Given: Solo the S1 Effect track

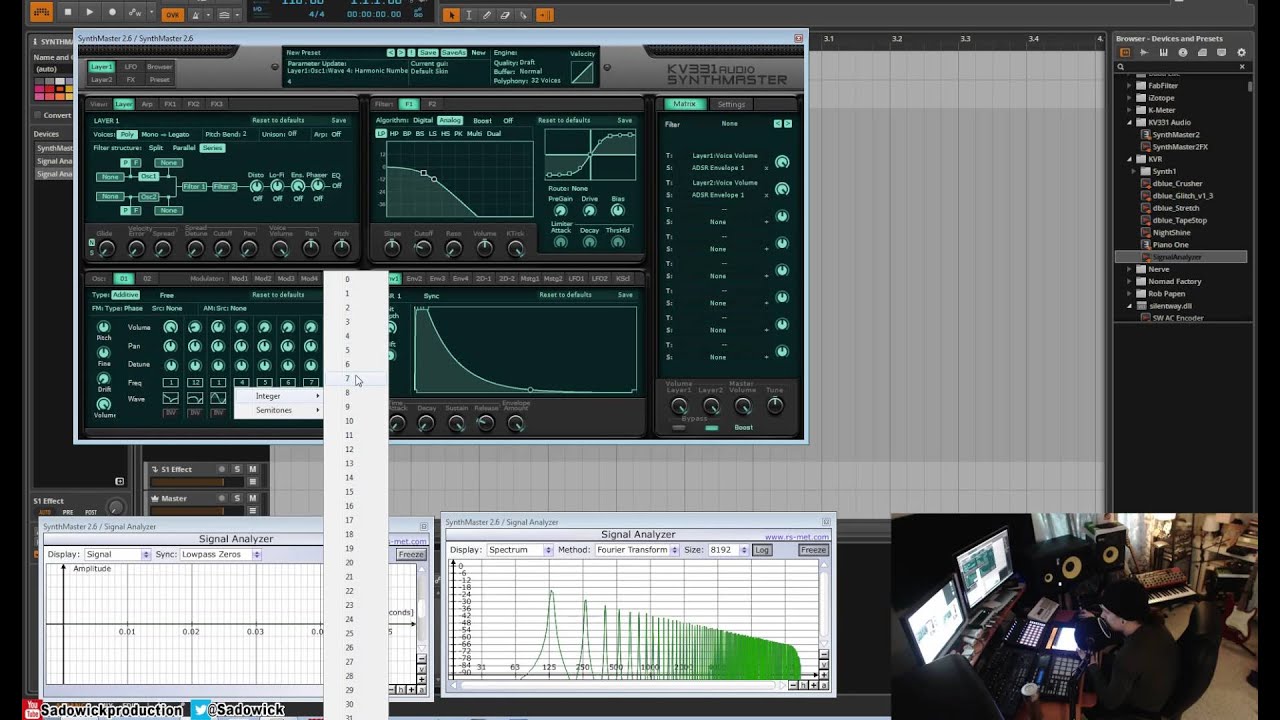Looking at the screenshot, I should [x=237, y=469].
